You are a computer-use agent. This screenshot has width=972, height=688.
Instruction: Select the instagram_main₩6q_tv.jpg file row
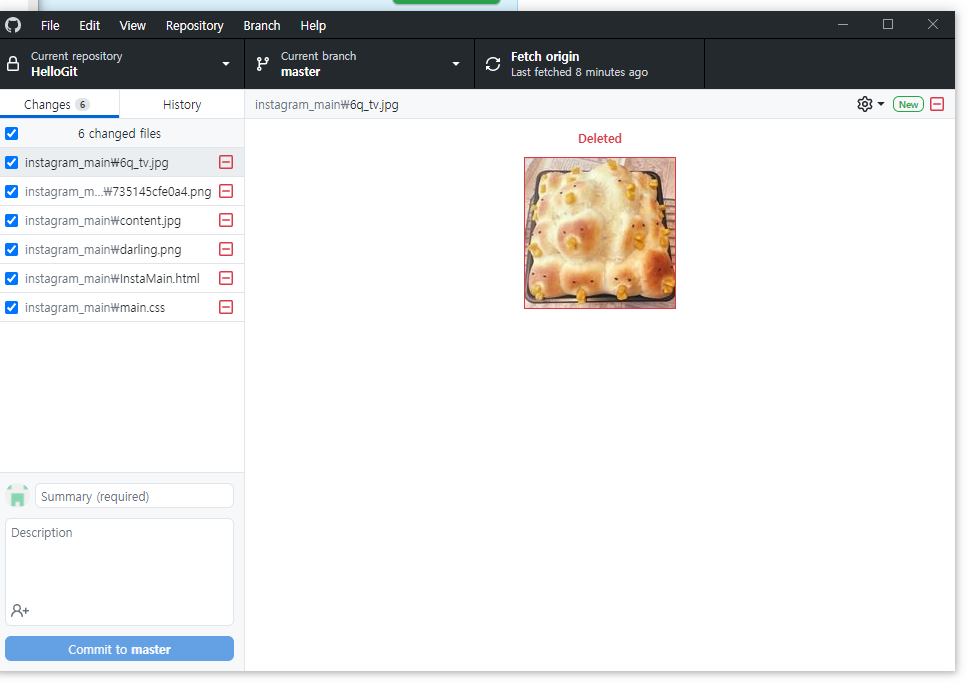[122, 162]
